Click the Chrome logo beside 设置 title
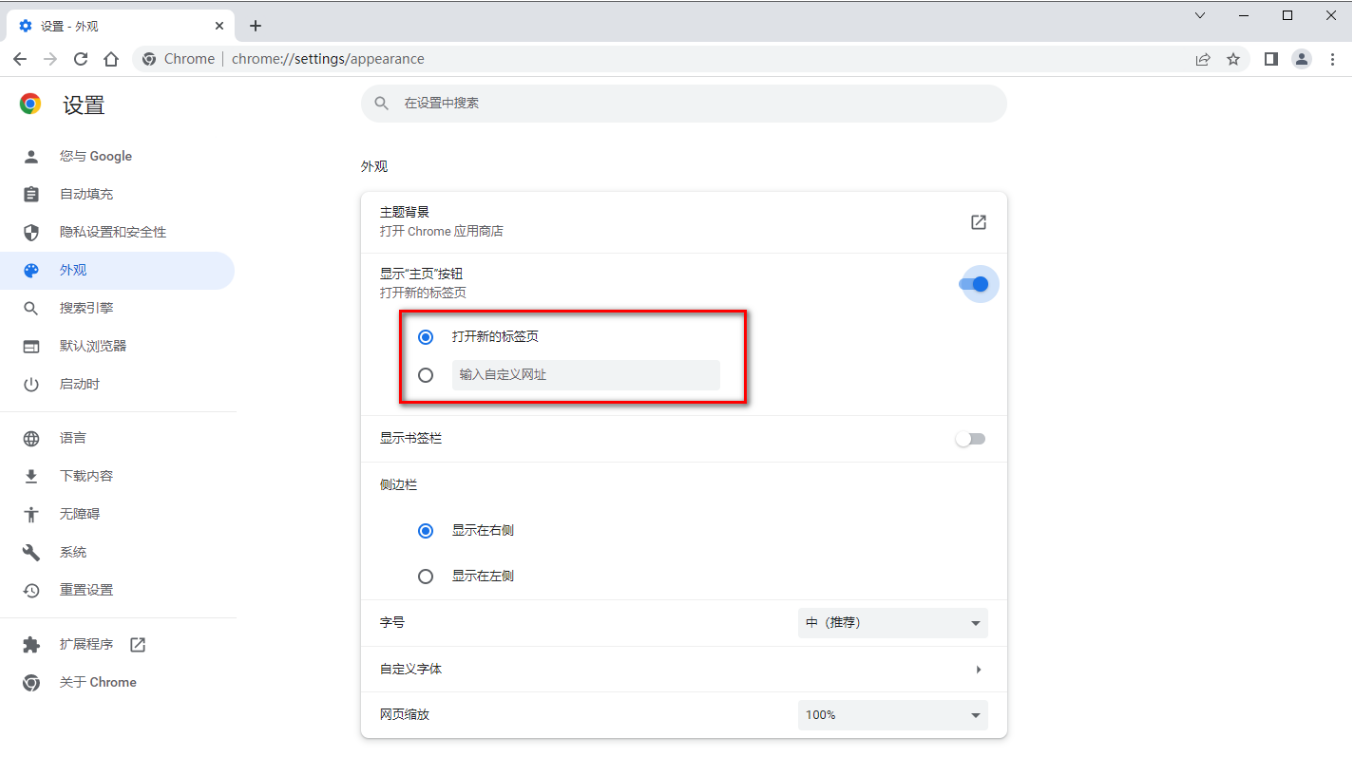This screenshot has height=768, width=1352. [x=31, y=104]
